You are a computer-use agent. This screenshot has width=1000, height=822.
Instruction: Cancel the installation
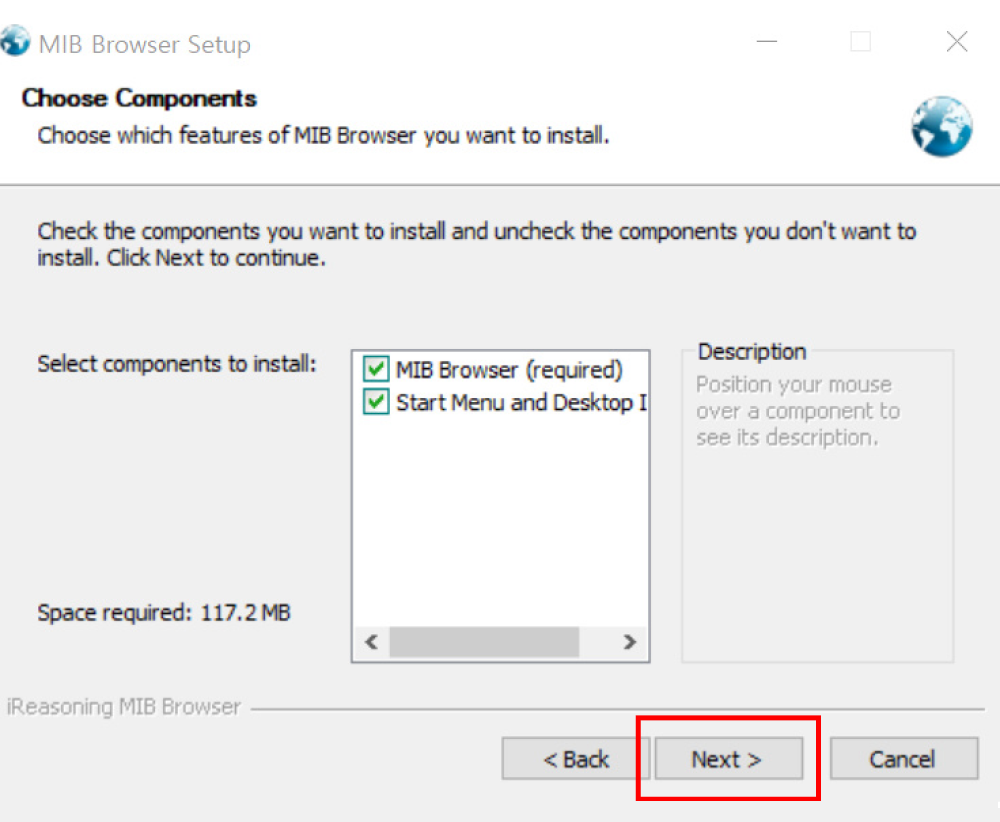[902, 759]
